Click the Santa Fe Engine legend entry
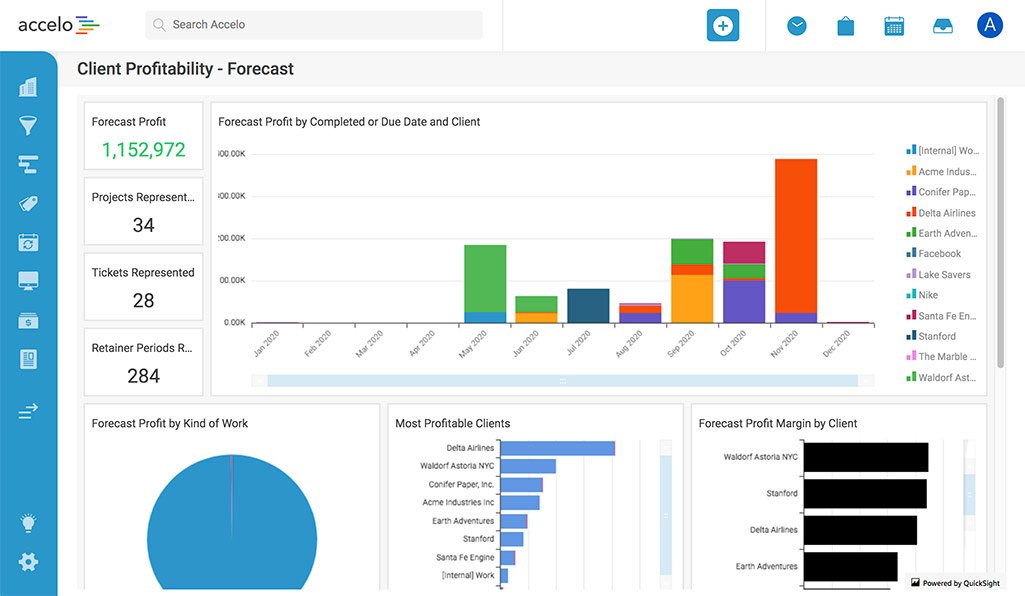The width and height of the screenshot is (1025, 596). [x=941, y=316]
